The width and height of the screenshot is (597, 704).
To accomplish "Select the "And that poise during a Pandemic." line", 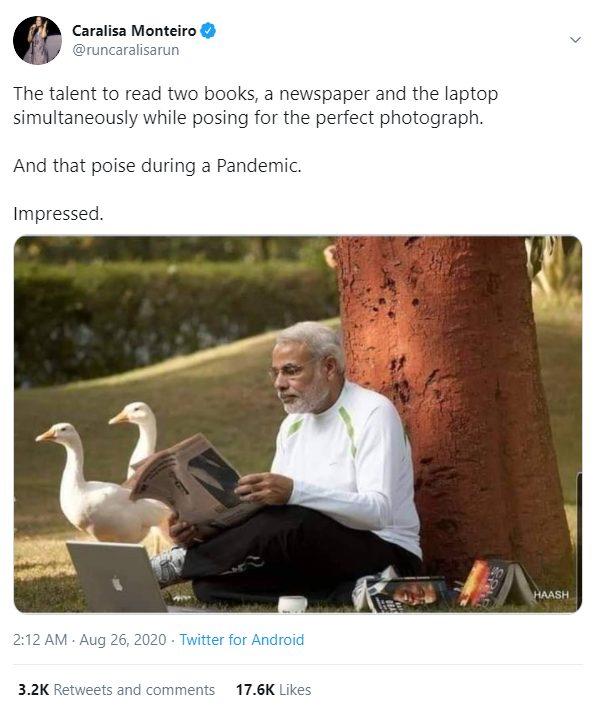I will pos(157,166).
